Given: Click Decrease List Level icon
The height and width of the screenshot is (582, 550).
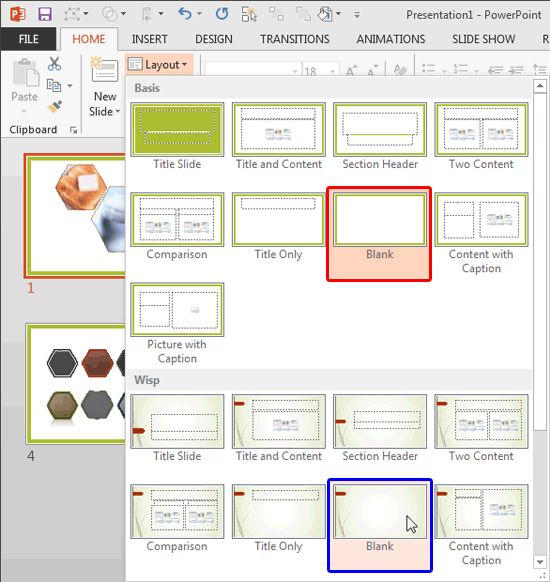Looking at the screenshot, I should (x=495, y=69).
